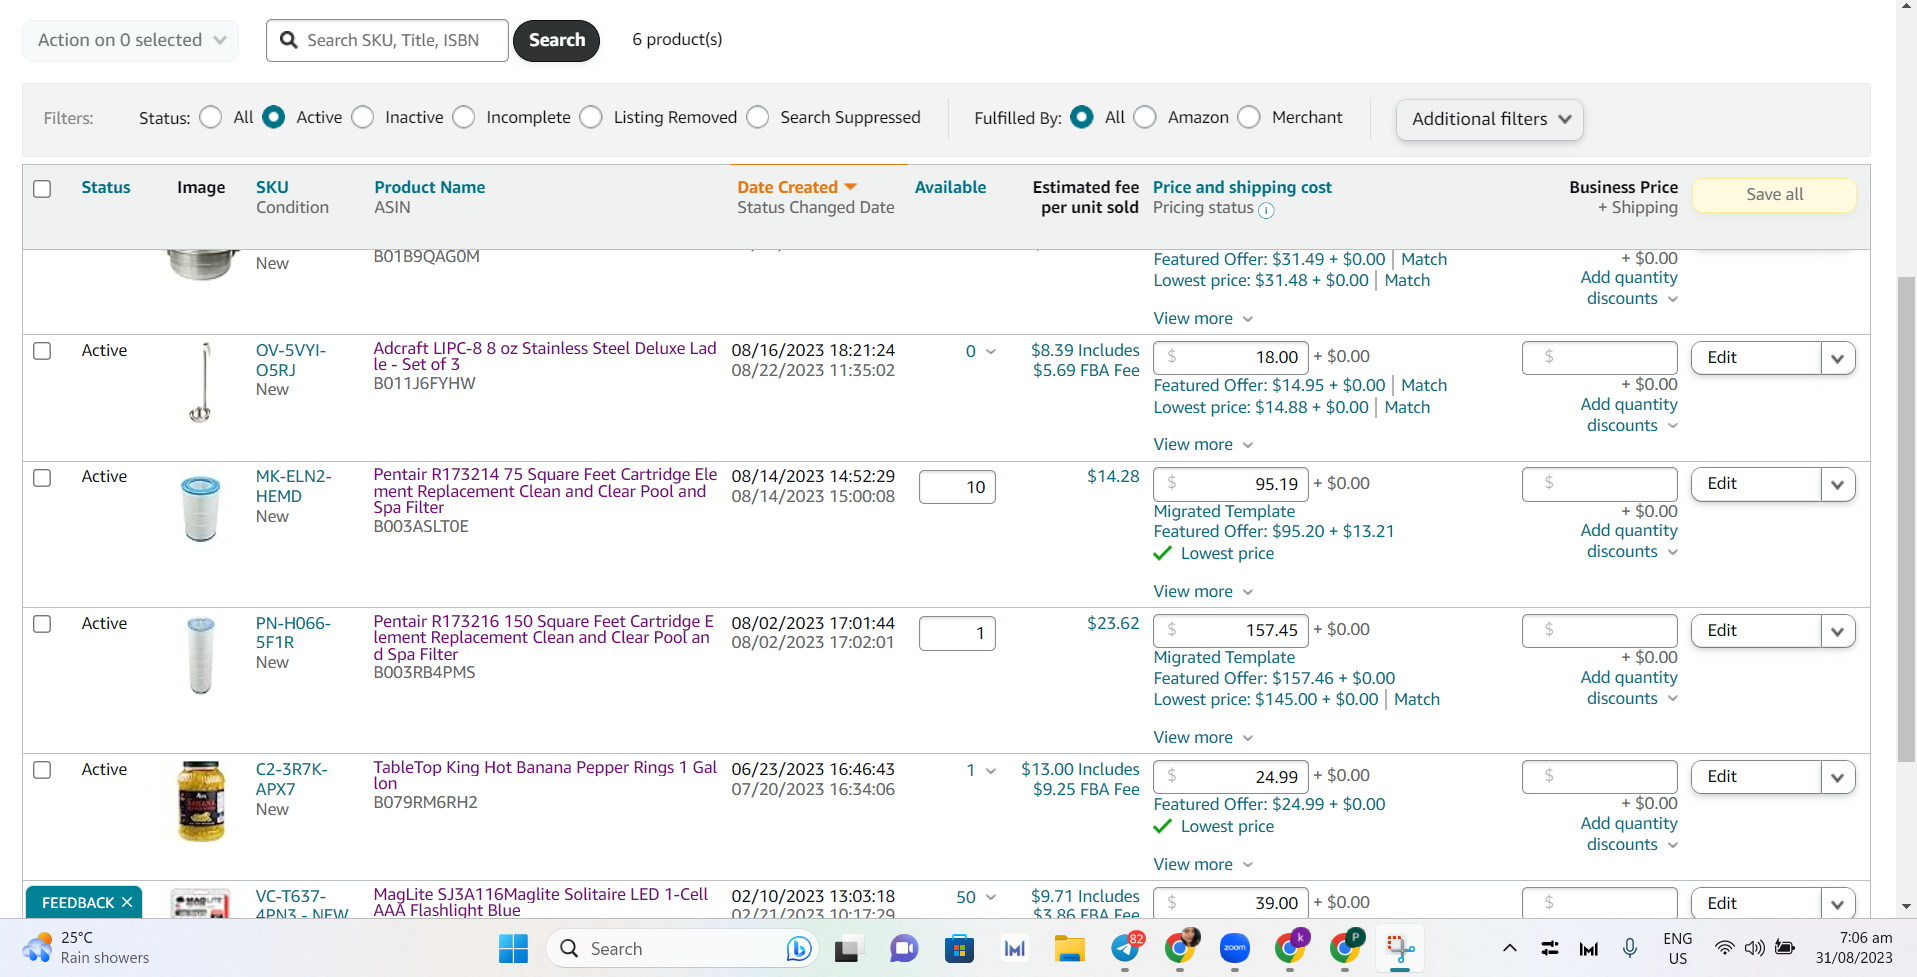Open Edit dropdown arrow for Pentair R173214
Viewport: 1917px width, 977px height.
[1838, 485]
